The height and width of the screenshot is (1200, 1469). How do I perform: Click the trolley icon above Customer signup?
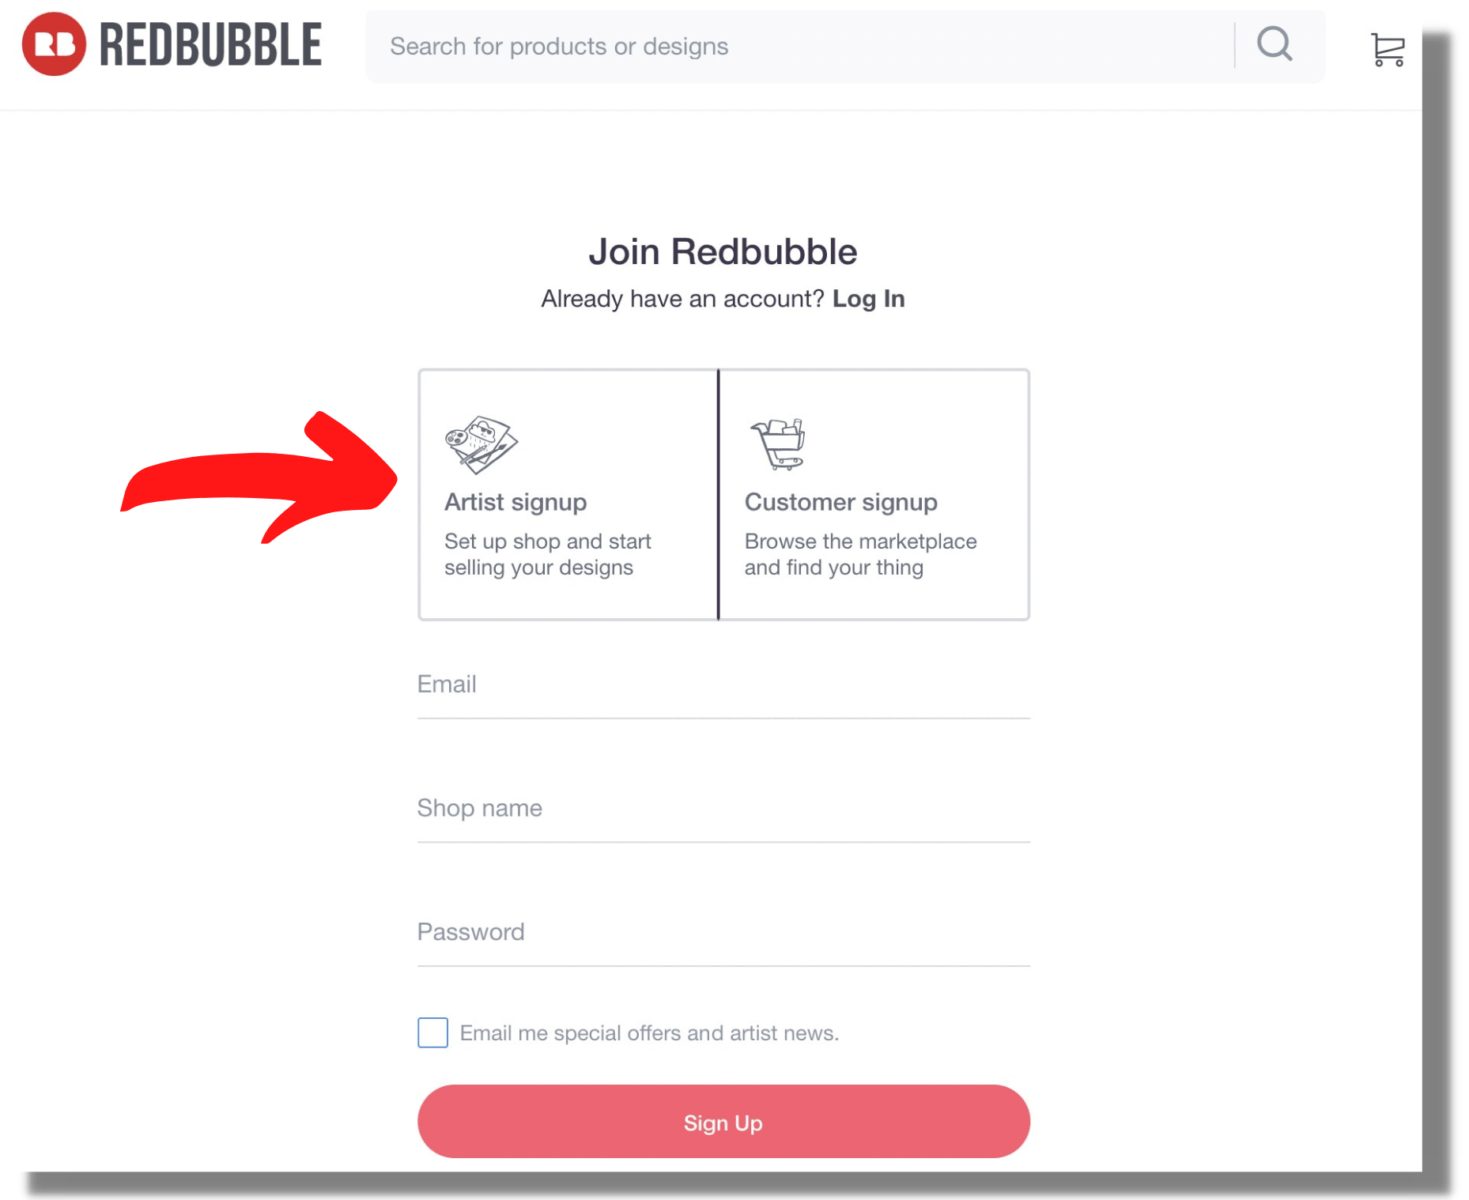(779, 443)
